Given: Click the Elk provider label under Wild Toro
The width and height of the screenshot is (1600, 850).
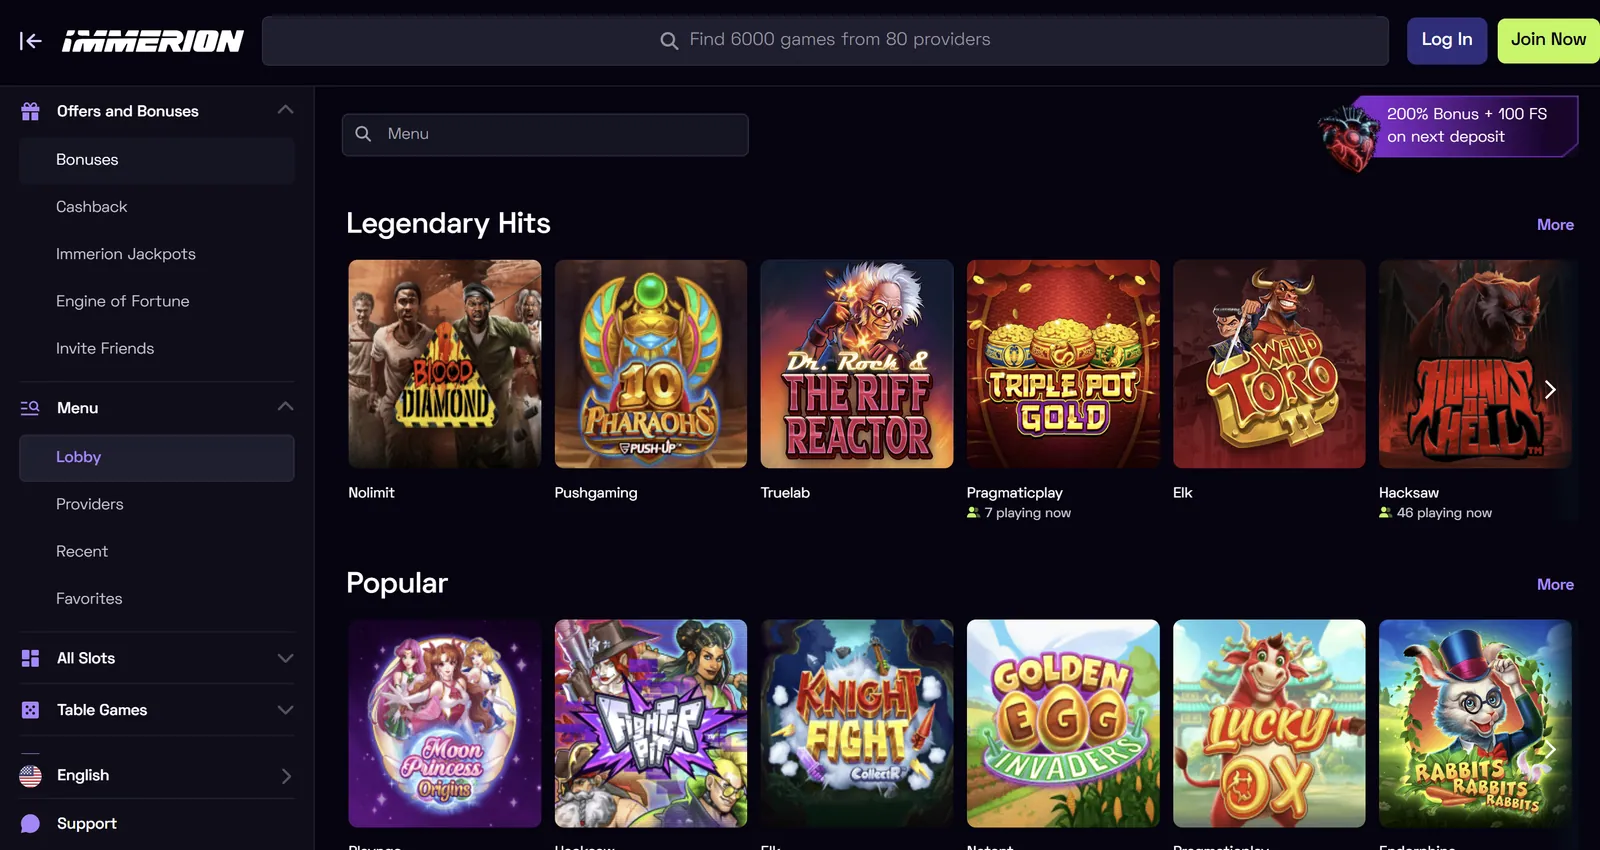Looking at the screenshot, I should 1183,493.
